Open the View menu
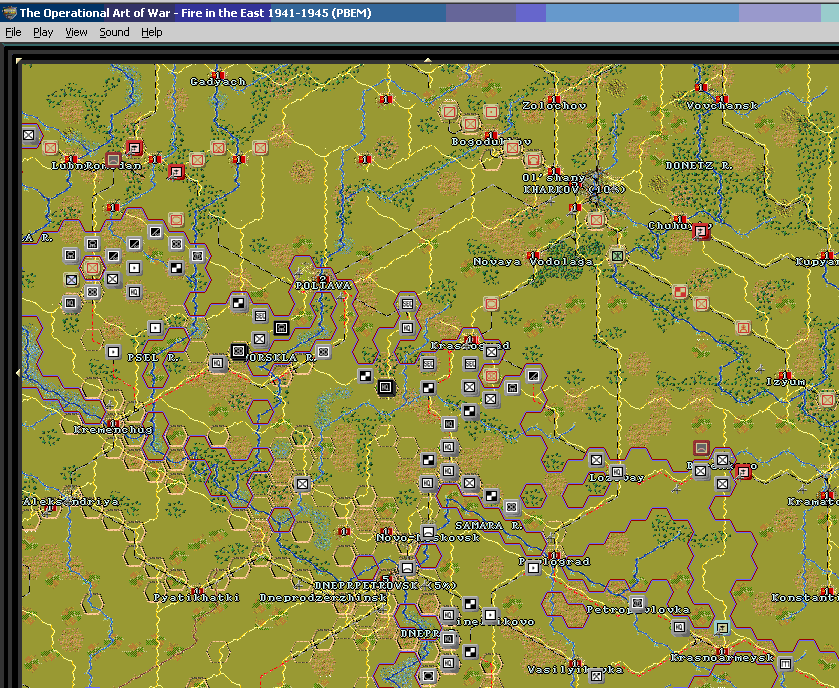 [x=76, y=32]
